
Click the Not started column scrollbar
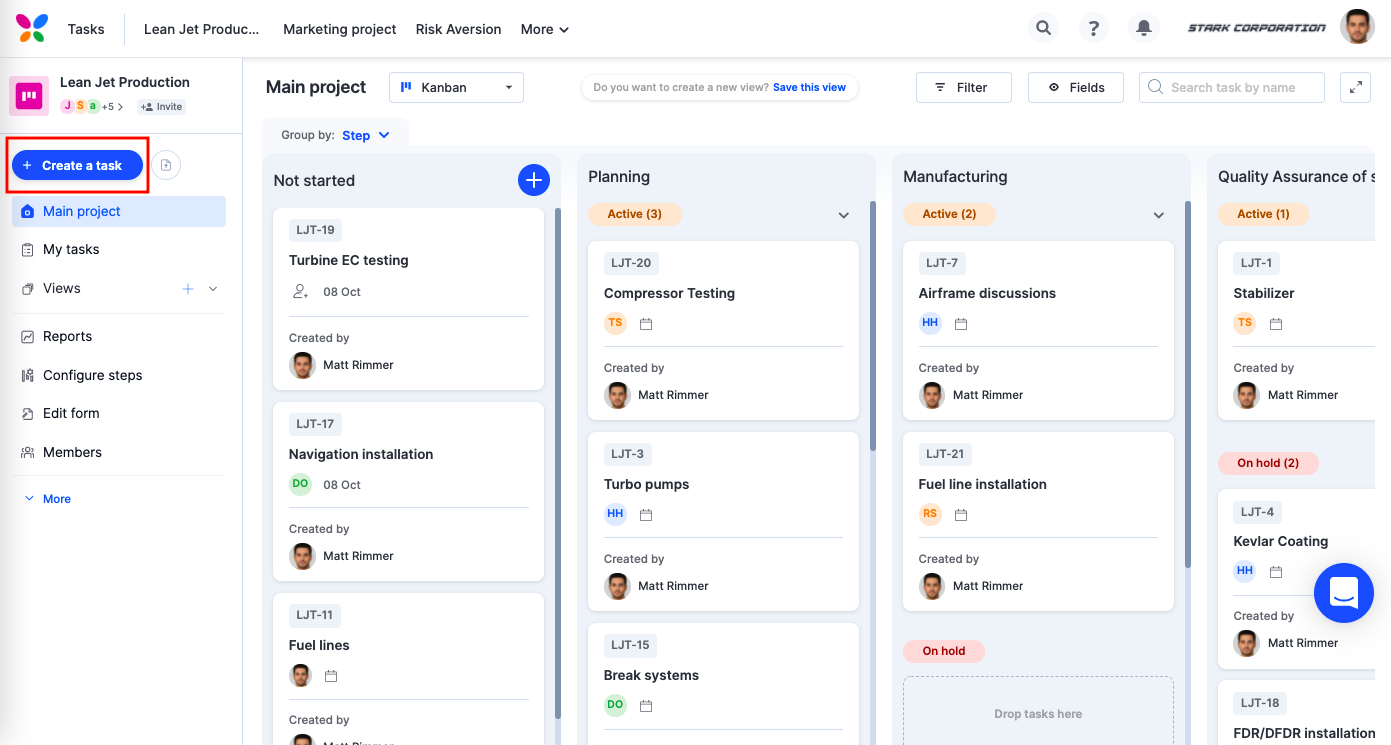(x=558, y=462)
